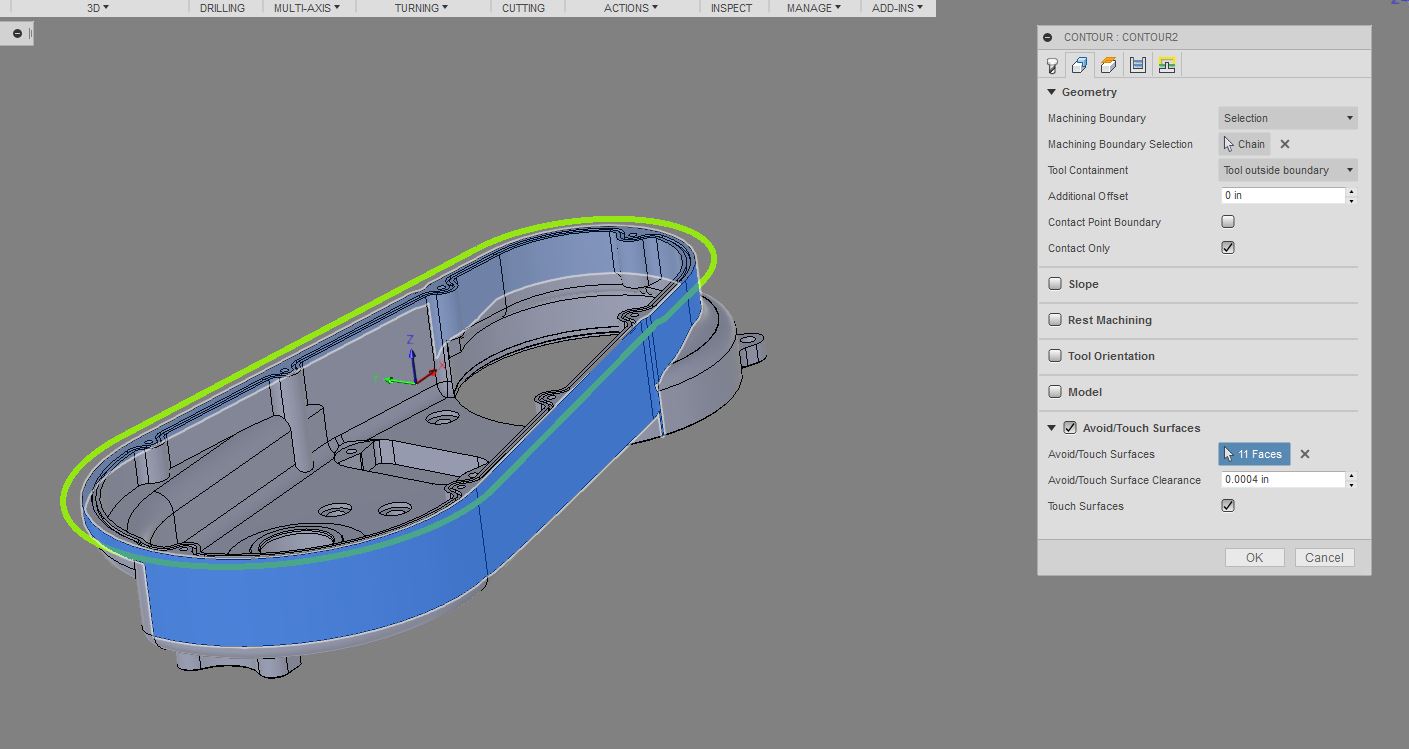
Task: Disable the Contact Only checkbox
Action: 1227,247
